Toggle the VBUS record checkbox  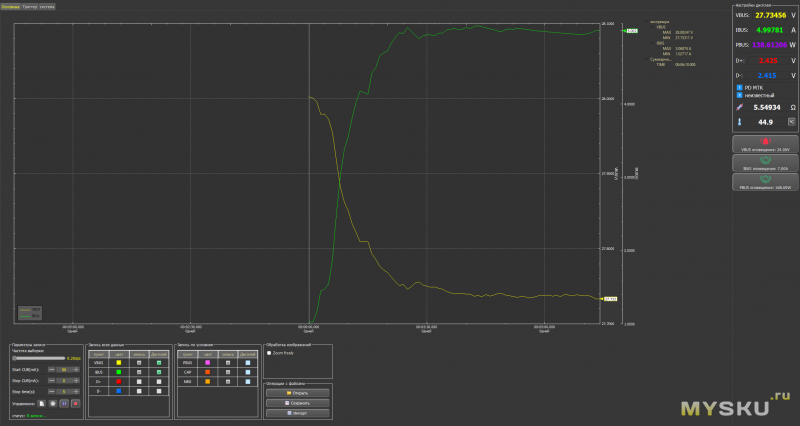pos(139,363)
